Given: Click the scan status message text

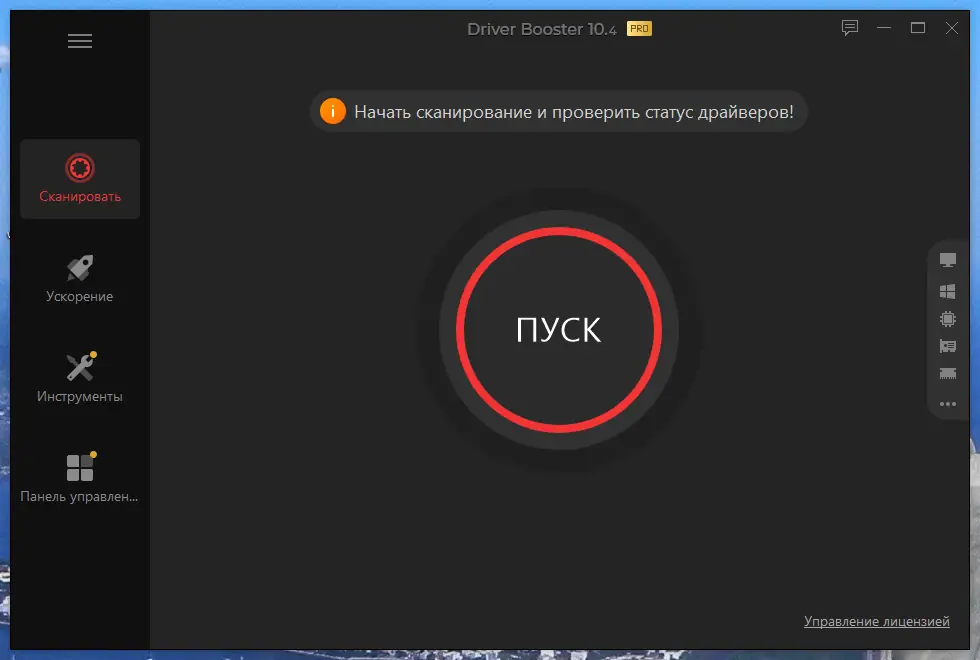Looking at the screenshot, I should pyautogui.click(x=574, y=112).
